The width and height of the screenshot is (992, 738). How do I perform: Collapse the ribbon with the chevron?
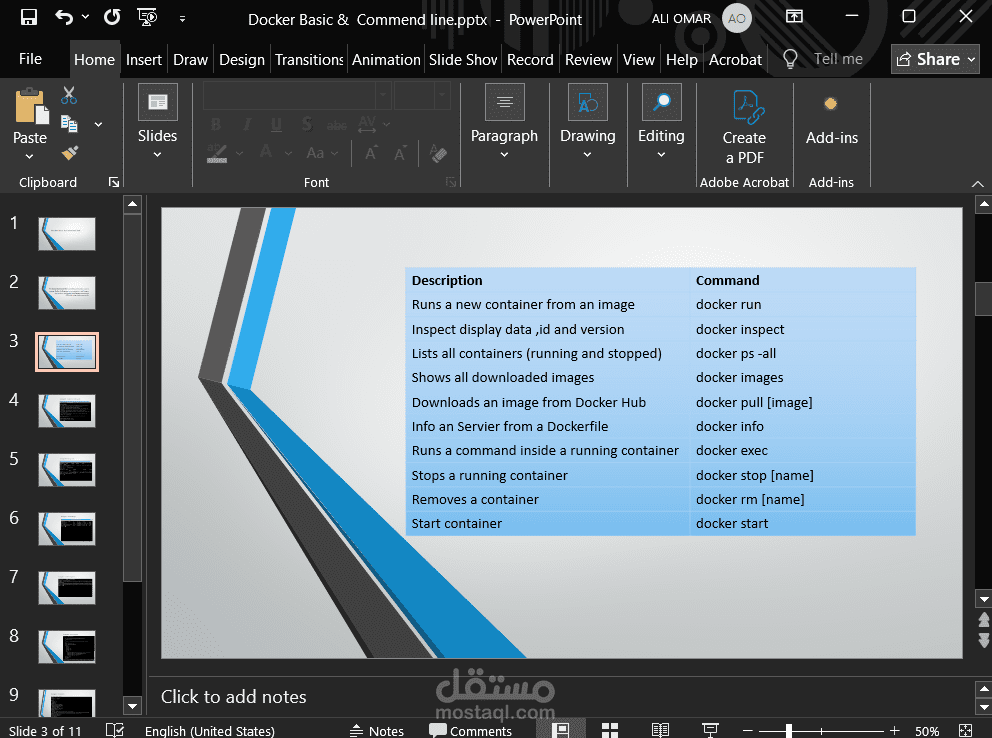pyautogui.click(x=977, y=183)
